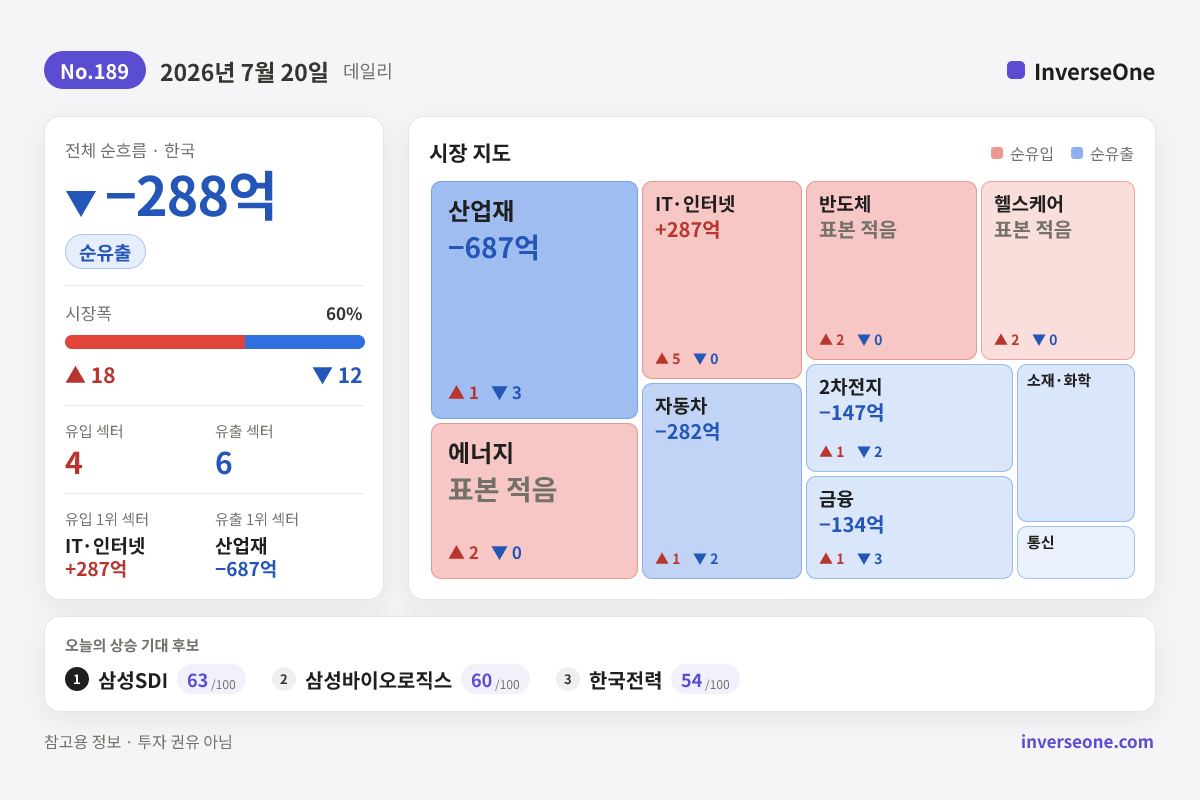Click the 순유입 red legend swatch

[x=997, y=153]
